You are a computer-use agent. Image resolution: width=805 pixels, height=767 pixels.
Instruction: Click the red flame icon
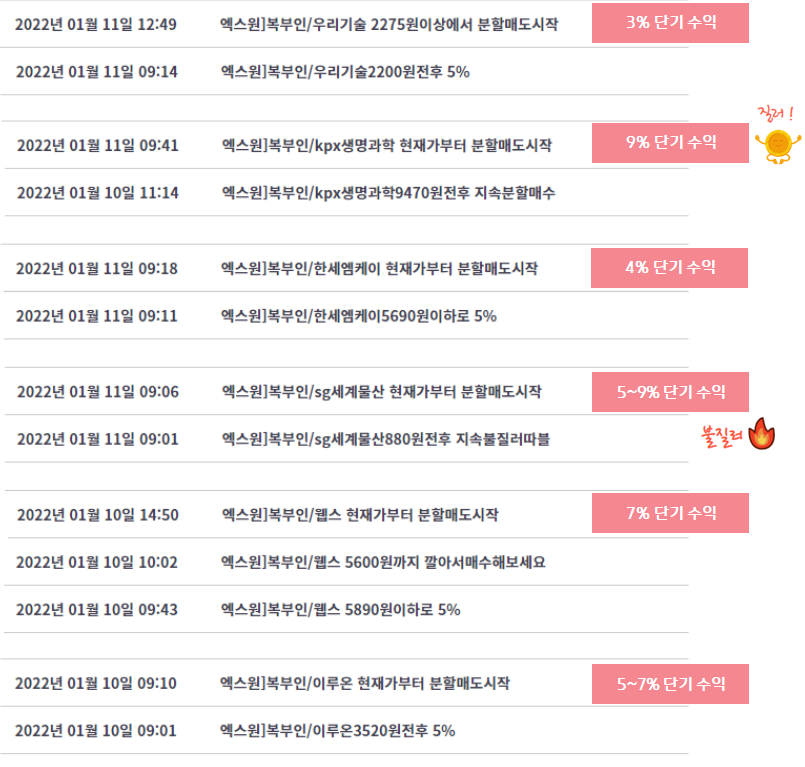click(762, 434)
